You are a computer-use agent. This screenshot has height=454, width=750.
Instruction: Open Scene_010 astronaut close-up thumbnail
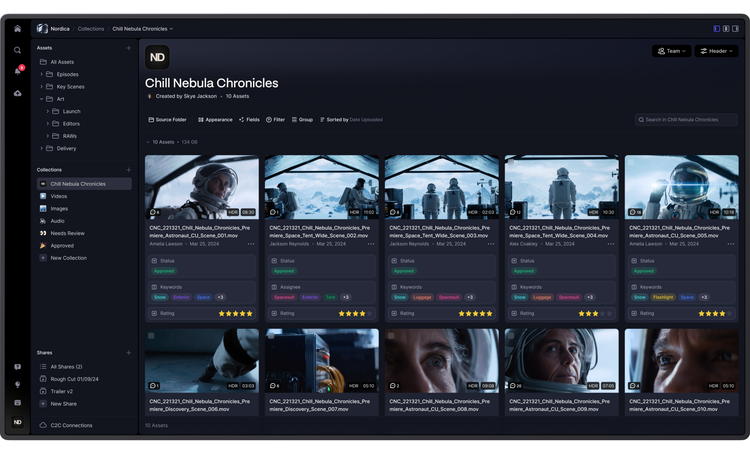point(681,361)
